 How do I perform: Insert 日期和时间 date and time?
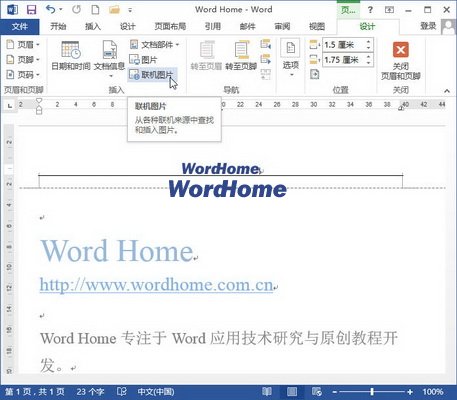tap(71, 56)
